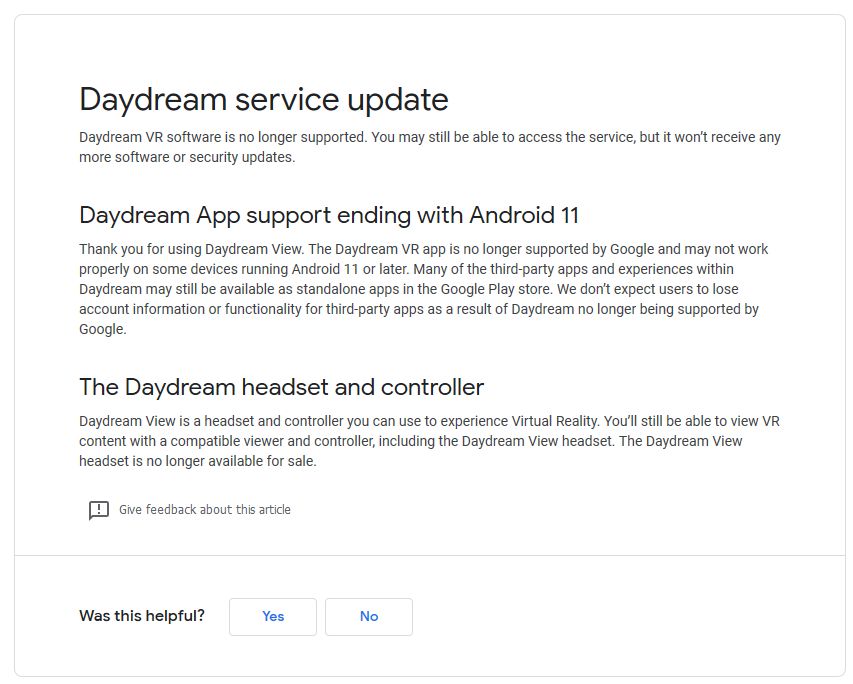Answer Yes to 'Was this helpful?'
Image resolution: width=853 pixels, height=684 pixels.
273,617
